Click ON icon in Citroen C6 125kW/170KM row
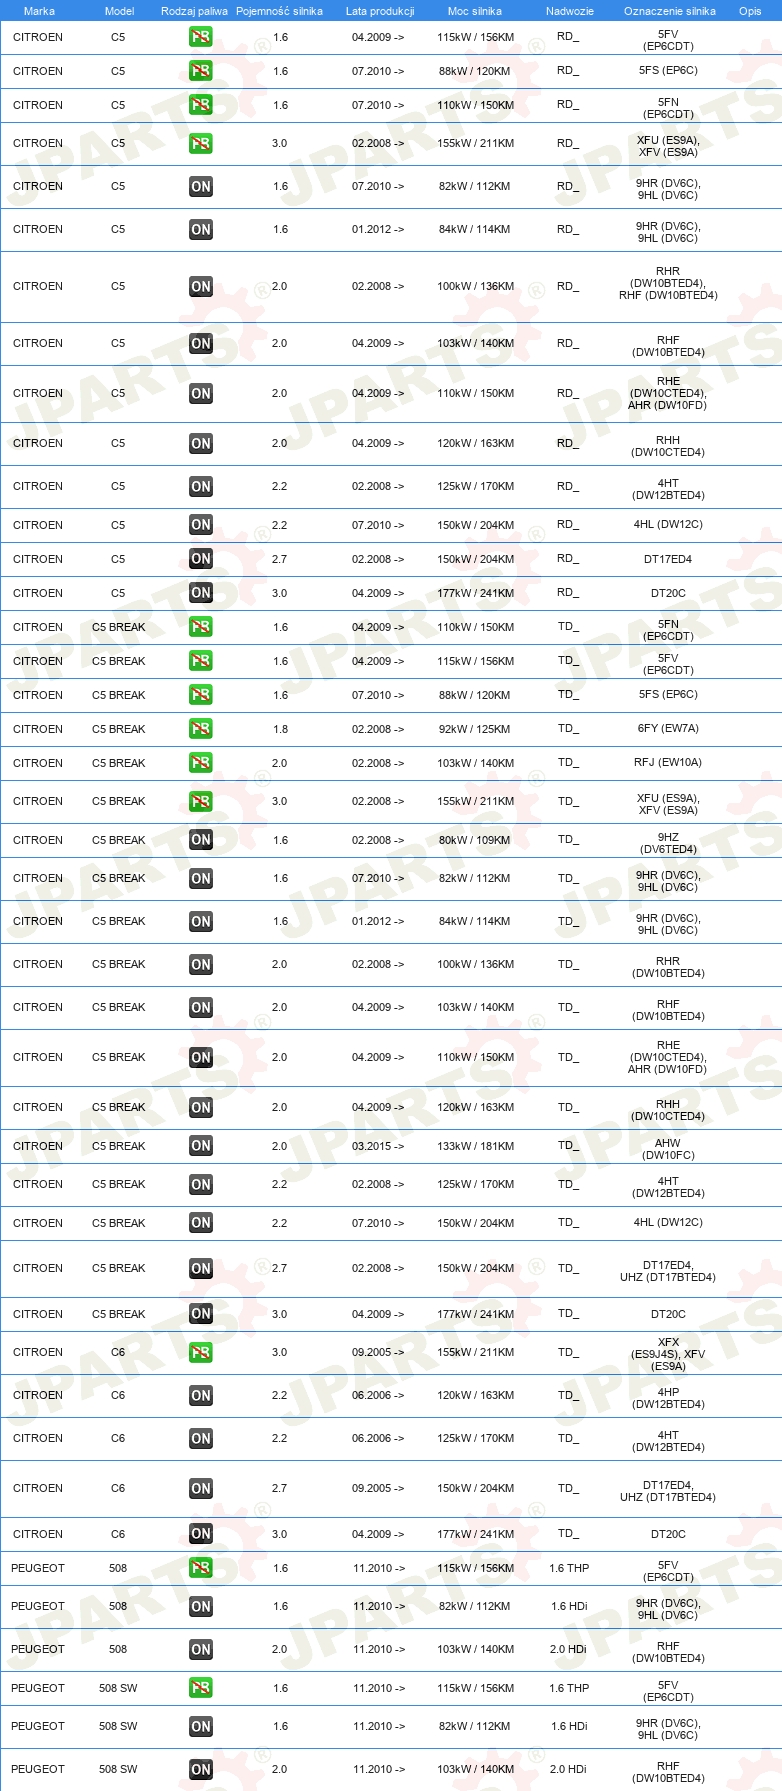The width and height of the screenshot is (782, 1791). [201, 1438]
